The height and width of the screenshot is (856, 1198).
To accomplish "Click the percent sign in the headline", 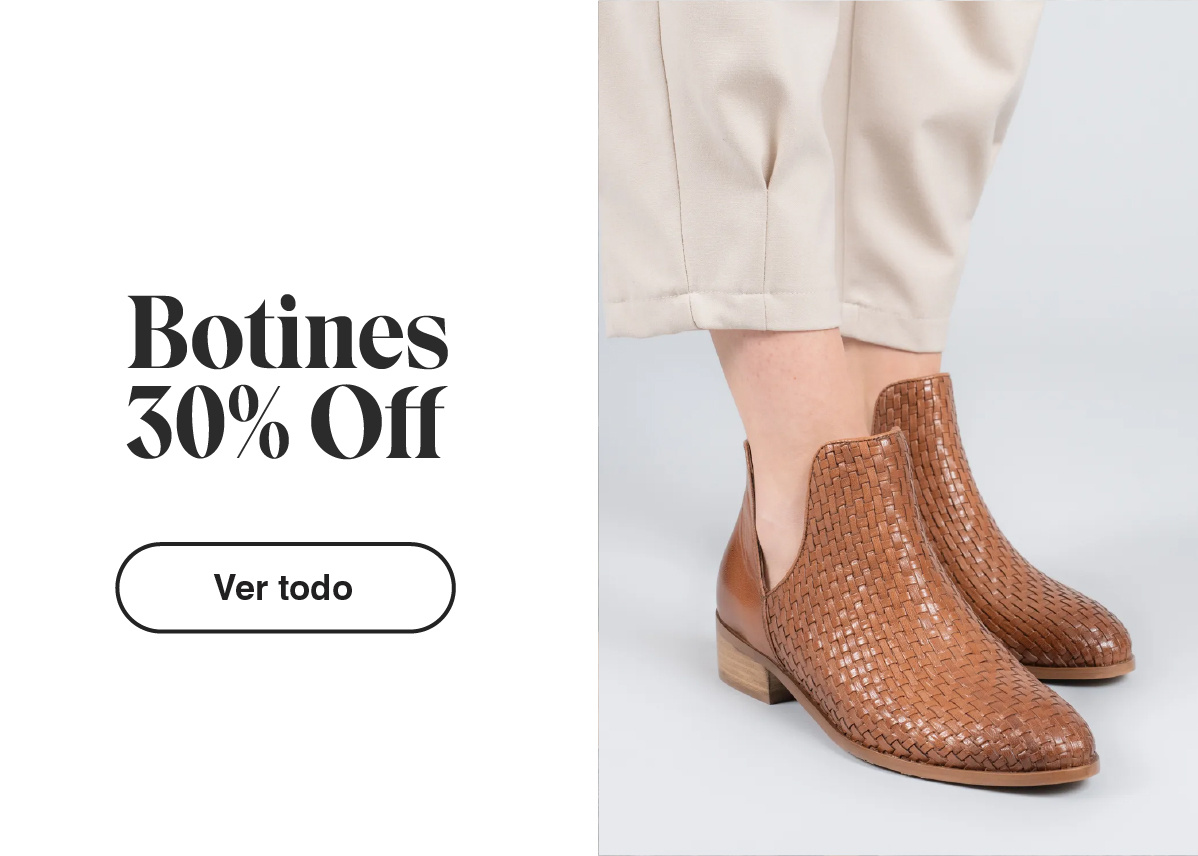I will (x=260, y=423).
